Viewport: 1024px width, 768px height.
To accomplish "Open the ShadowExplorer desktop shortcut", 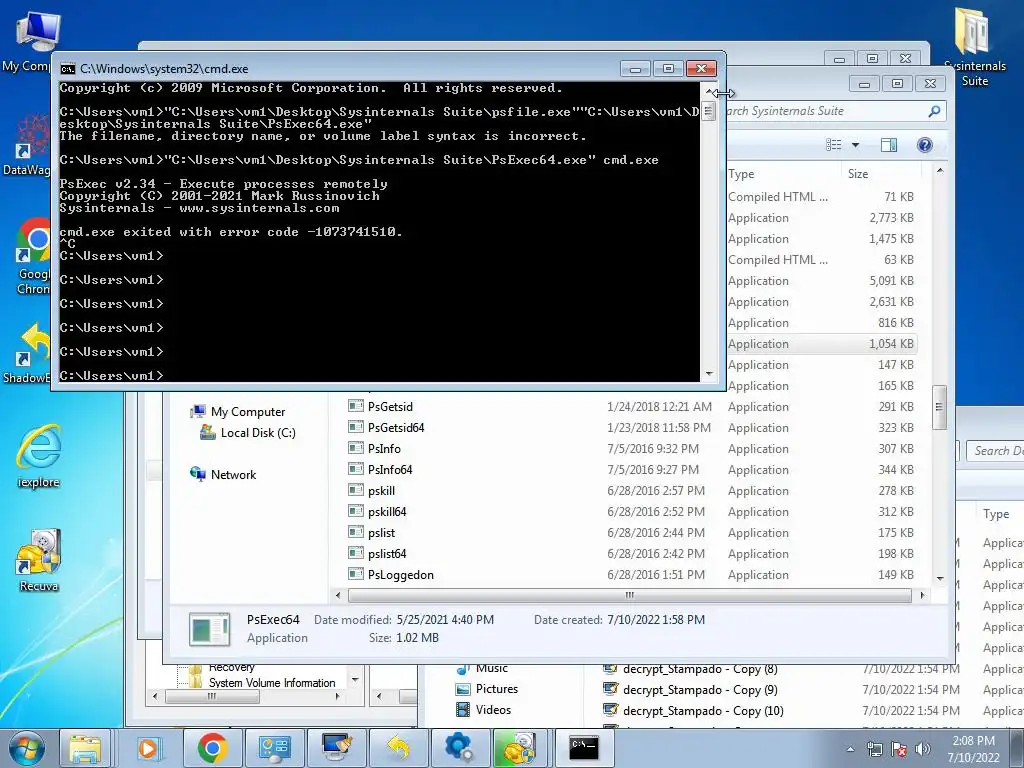I will point(26,353).
